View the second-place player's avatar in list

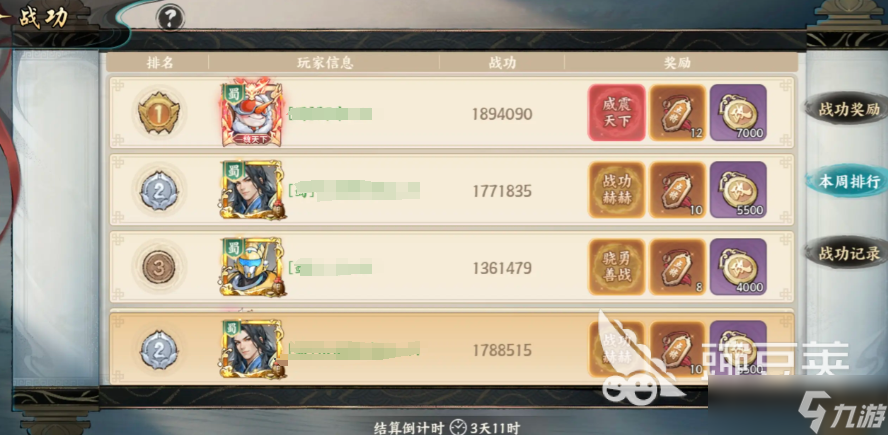[x=252, y=190]
